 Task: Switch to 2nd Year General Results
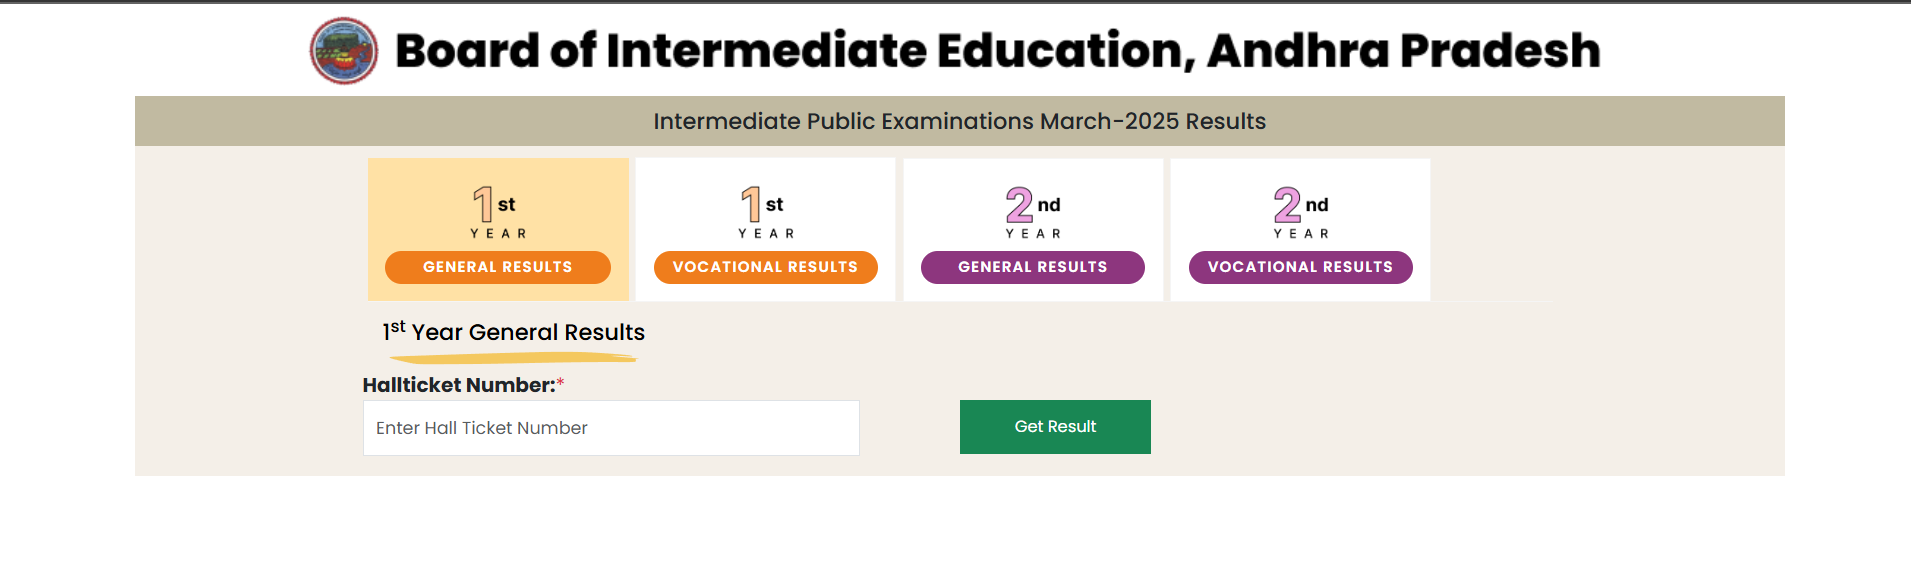1033,267
